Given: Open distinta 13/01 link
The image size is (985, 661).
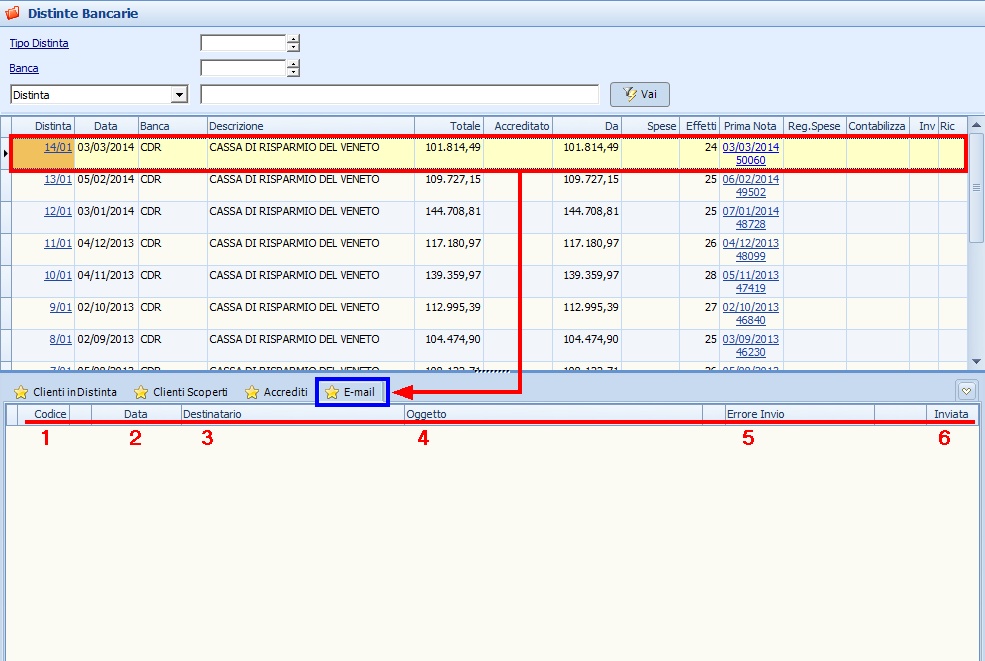Looking at the screenshot, I should tap(57, 179).
